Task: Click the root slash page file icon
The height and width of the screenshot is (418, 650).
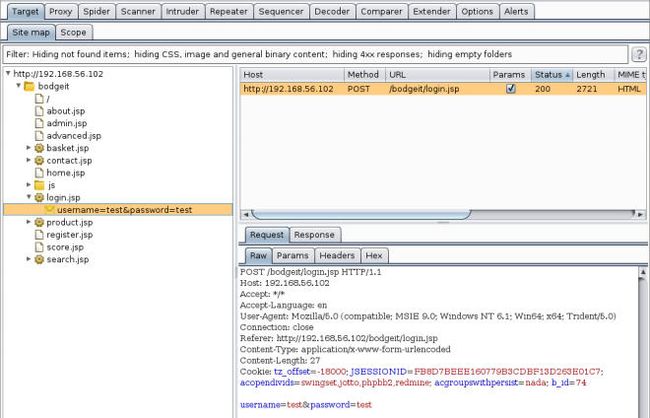Action: [x=39, y=99]
